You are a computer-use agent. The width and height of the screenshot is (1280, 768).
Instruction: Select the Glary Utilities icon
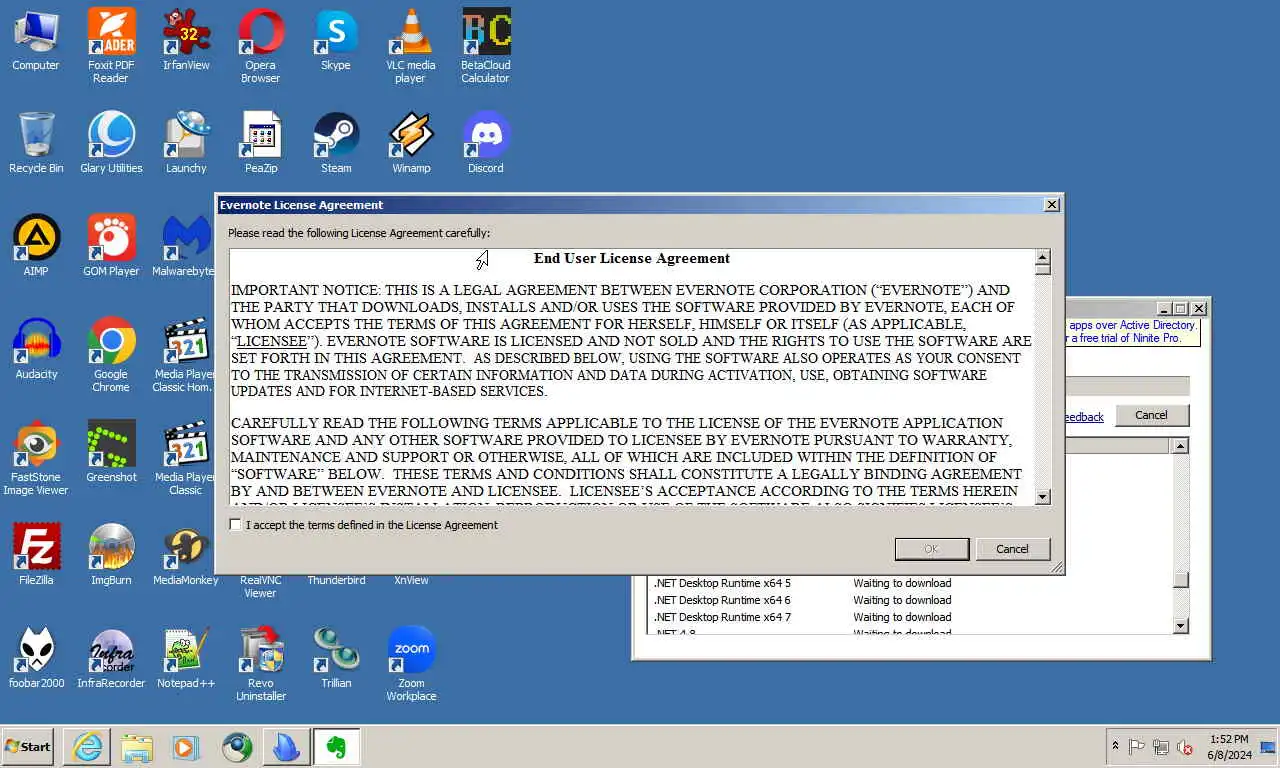[111, 143]
